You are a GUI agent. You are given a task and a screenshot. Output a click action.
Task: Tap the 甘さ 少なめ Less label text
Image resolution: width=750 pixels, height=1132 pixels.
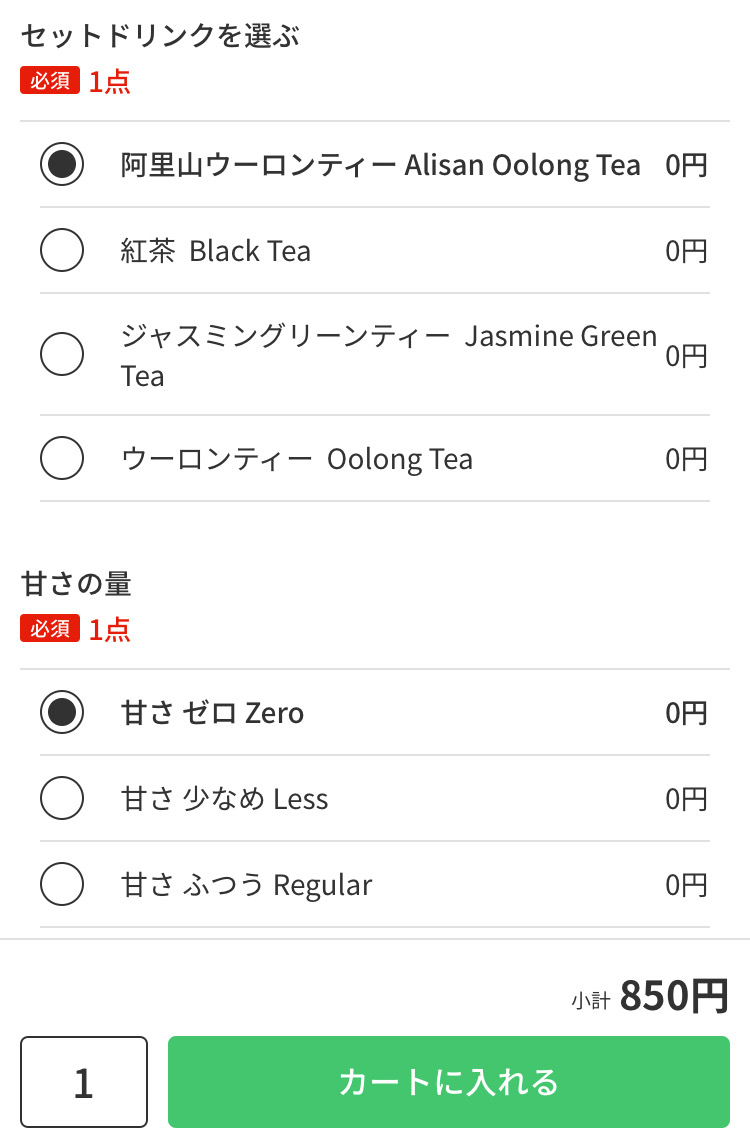click(x=225, y=799)
